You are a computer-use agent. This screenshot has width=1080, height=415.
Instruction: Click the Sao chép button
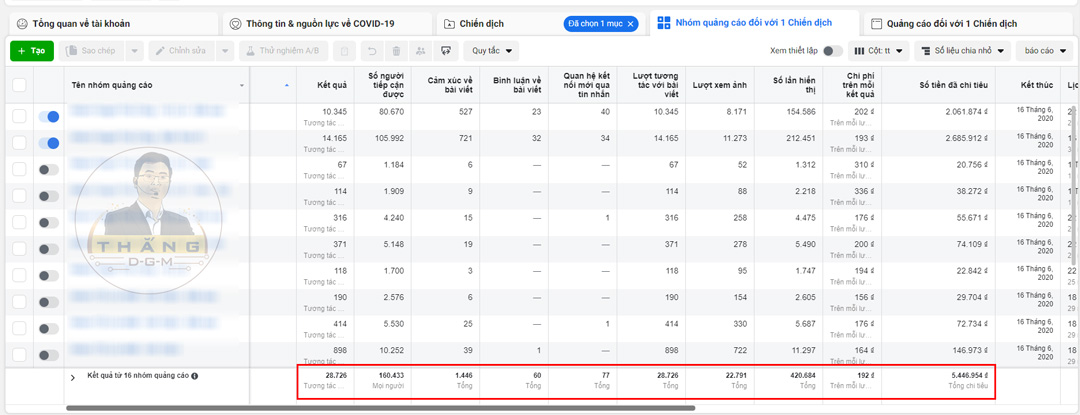tap(93, 51)
